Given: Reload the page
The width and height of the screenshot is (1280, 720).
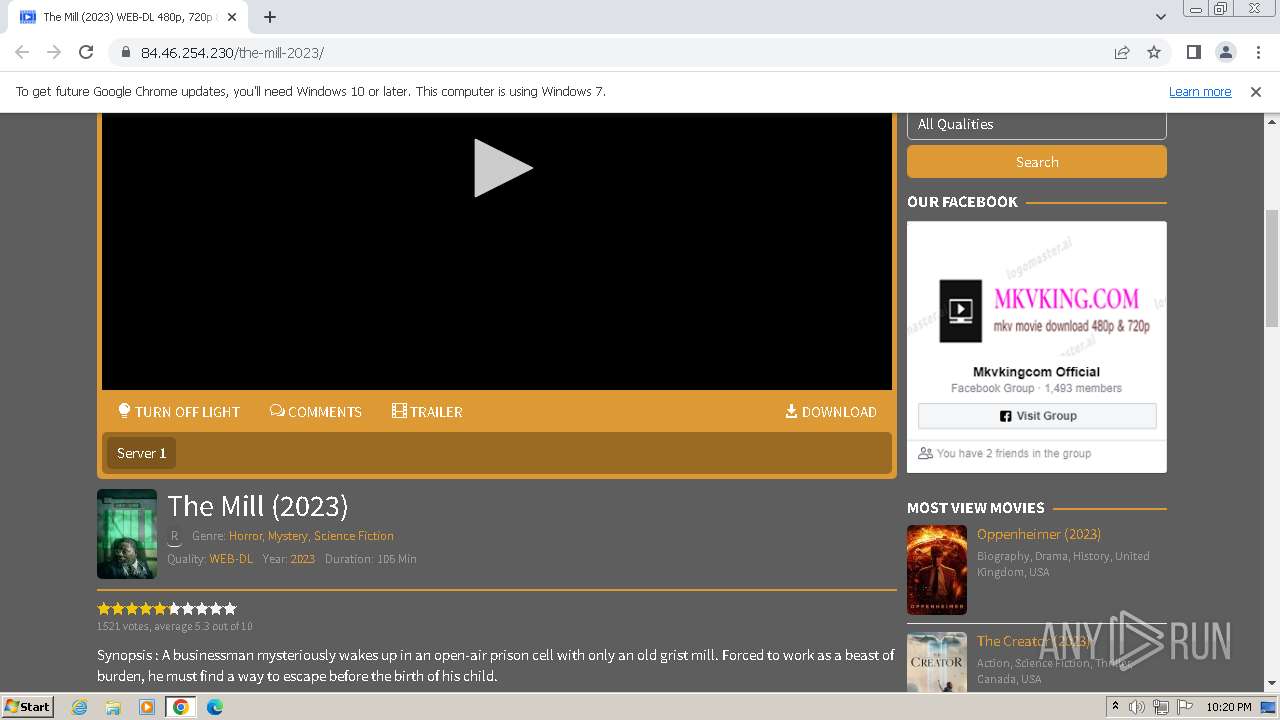Looking at the screenshot, I should coord(86,52).
